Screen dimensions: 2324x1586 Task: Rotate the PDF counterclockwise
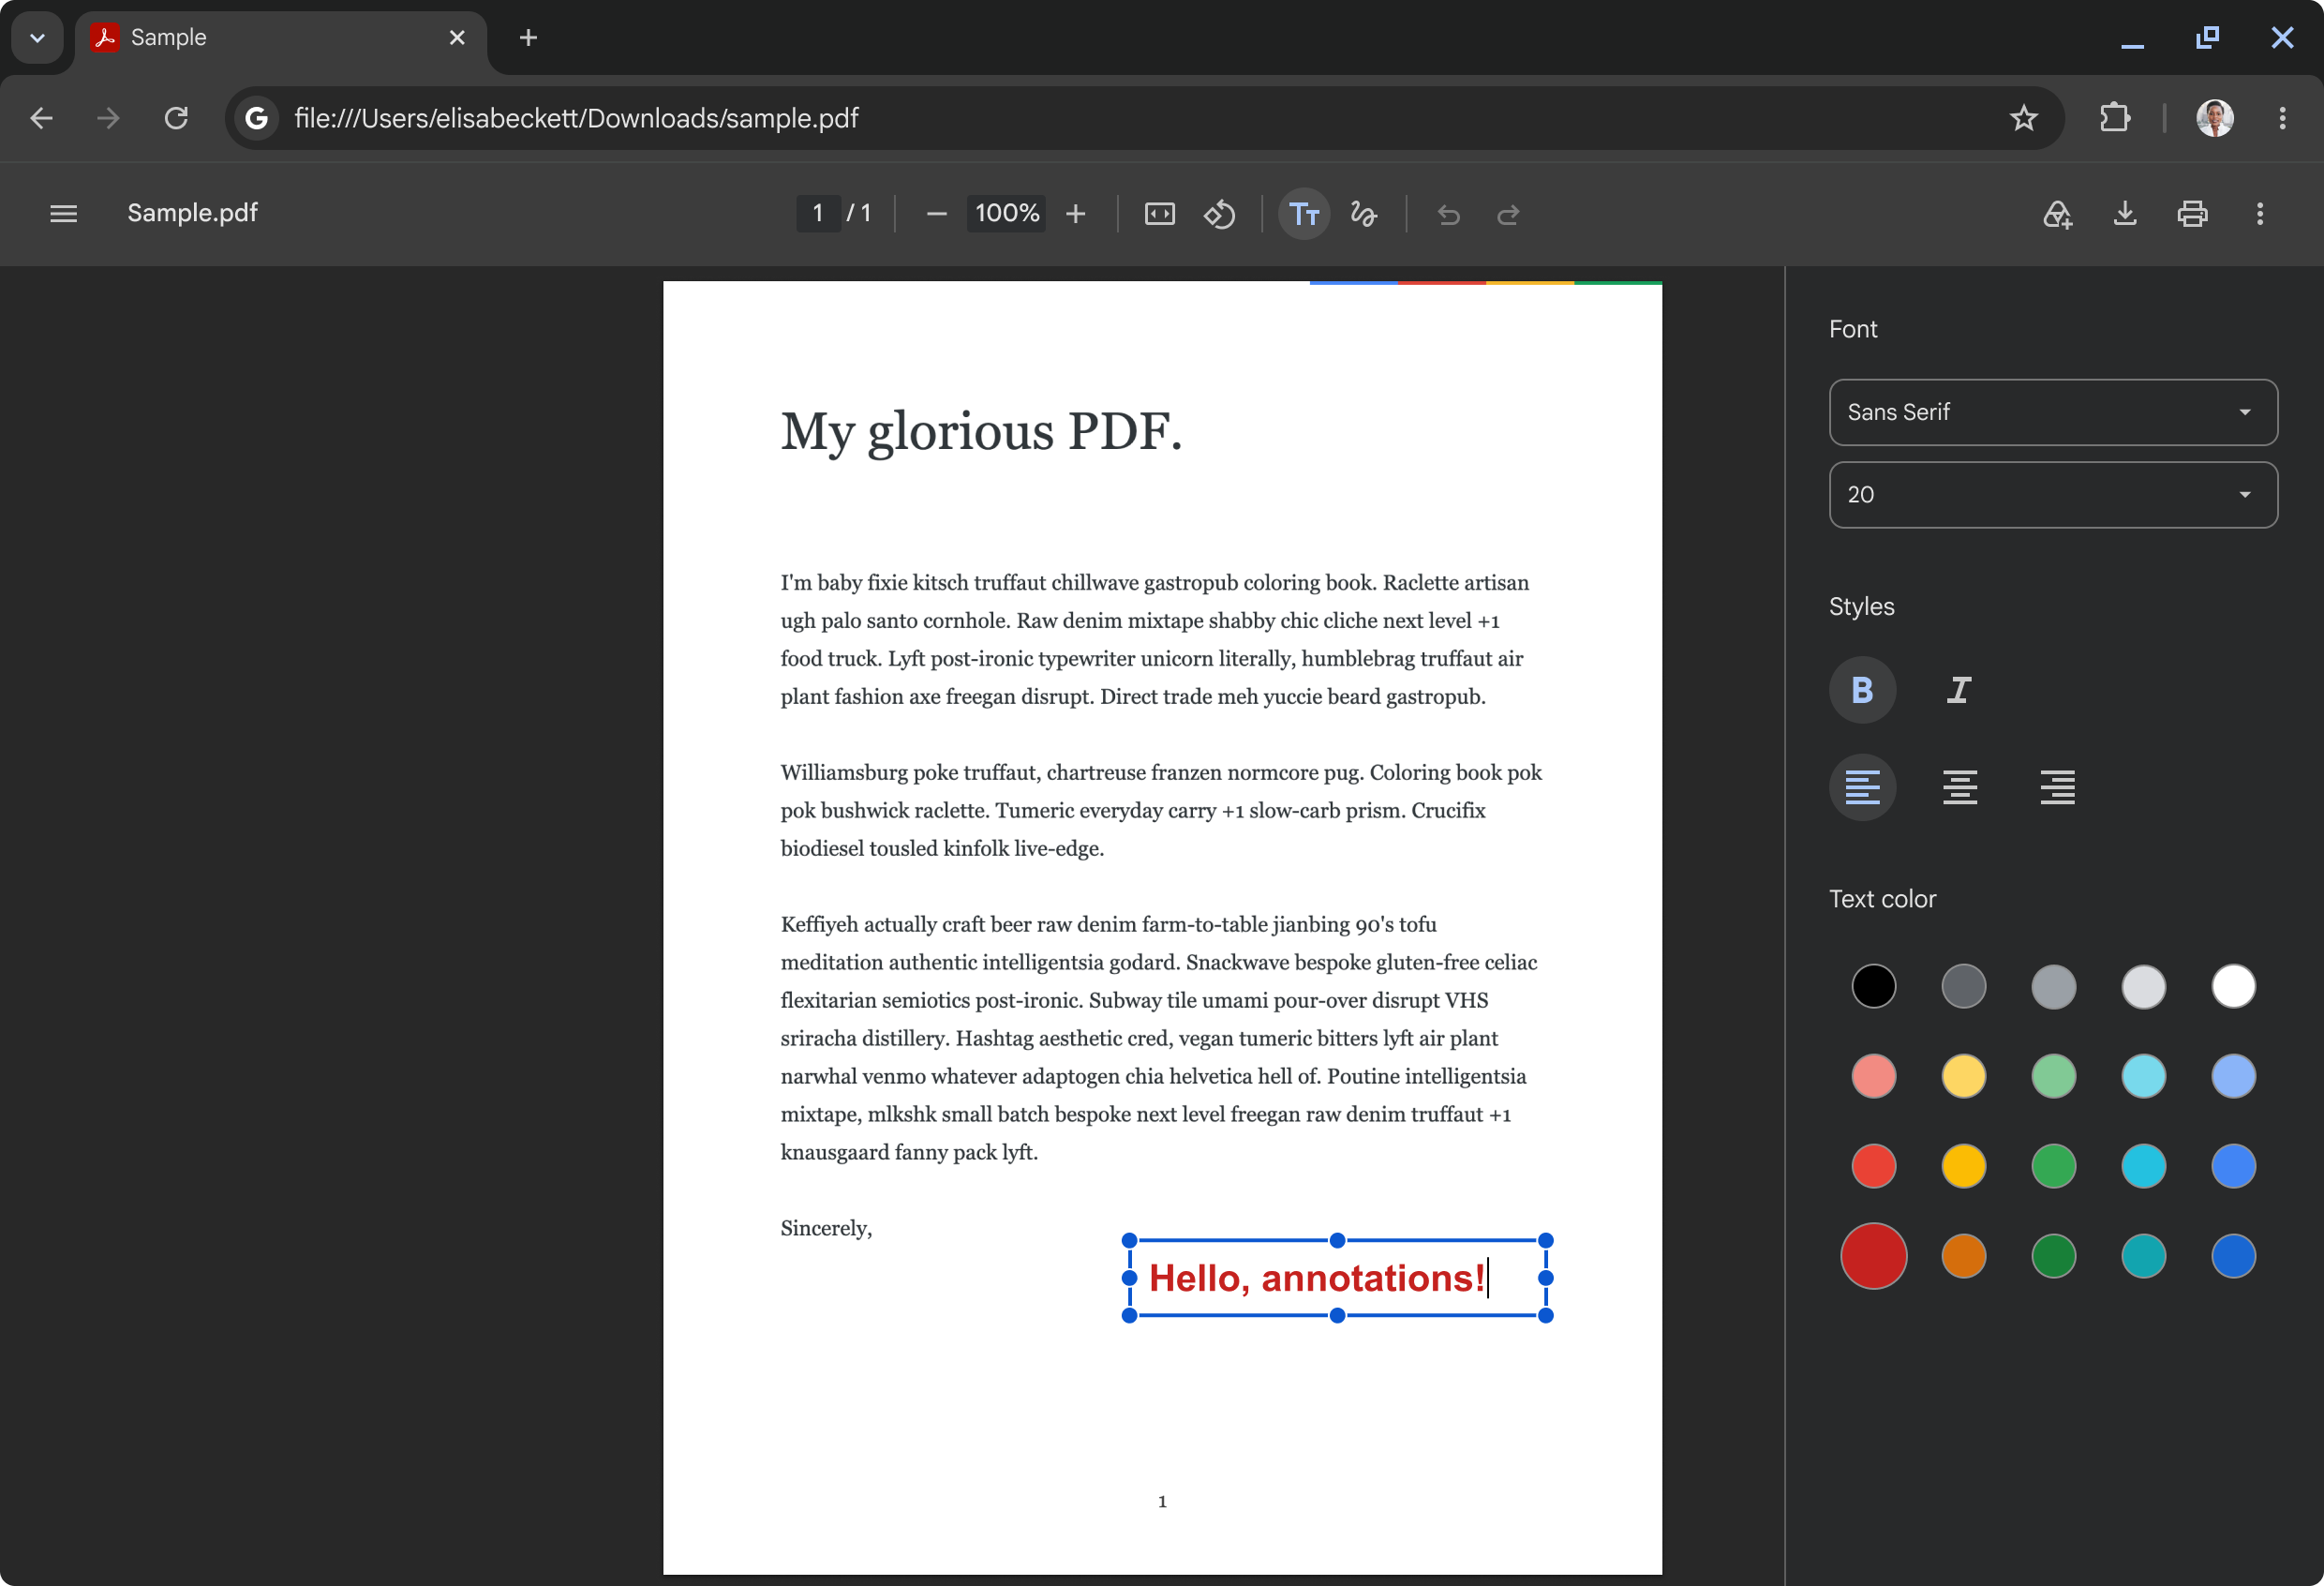(1219, 213)
